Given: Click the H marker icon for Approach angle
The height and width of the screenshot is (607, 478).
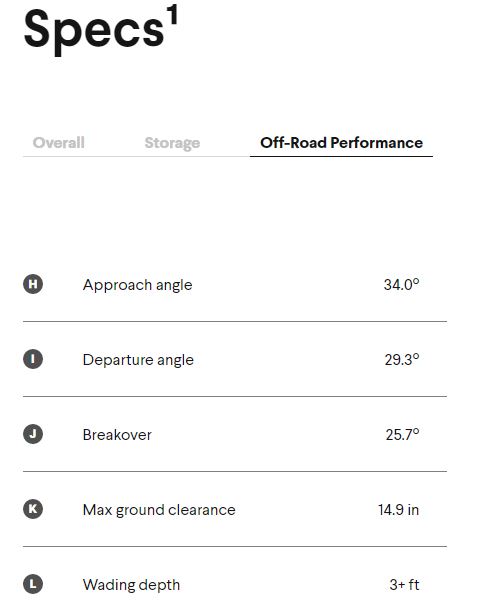Looking at the screenshot, I should pos(33,284).
